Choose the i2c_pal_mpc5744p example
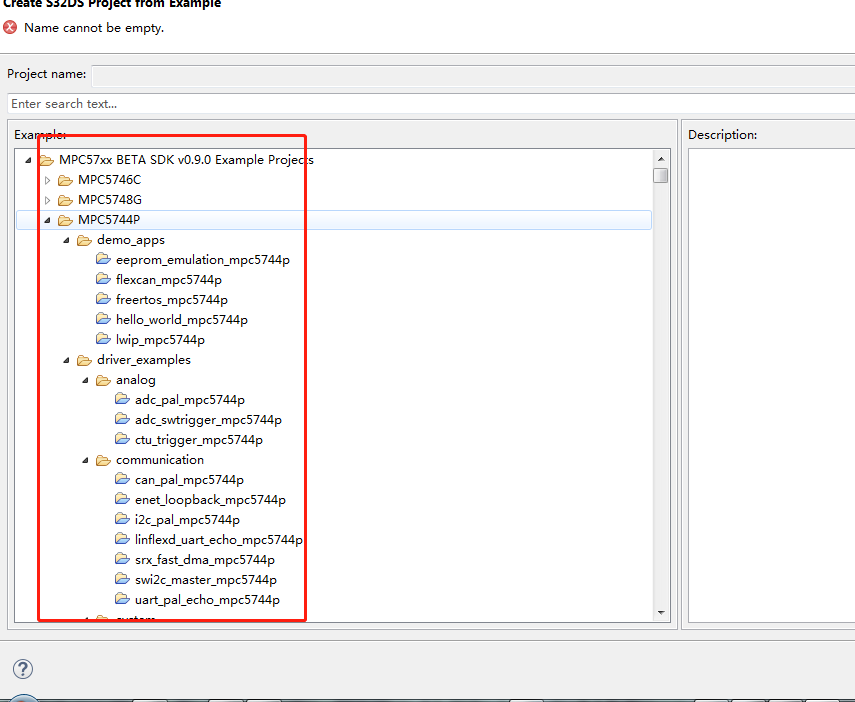Screen dimensions: 855x702 point(187,520)
